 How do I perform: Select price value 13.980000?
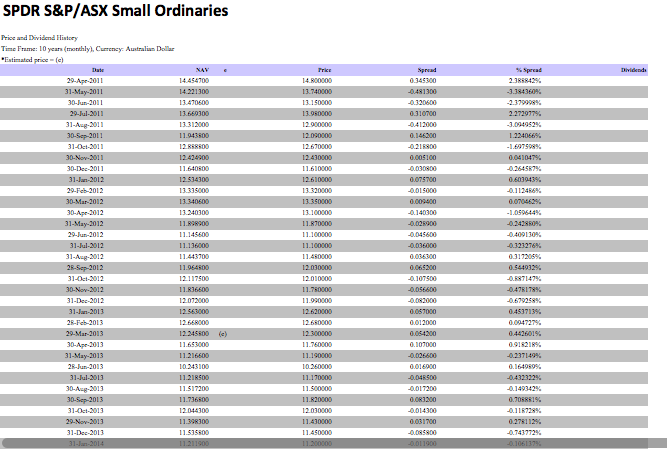(317, 114)
